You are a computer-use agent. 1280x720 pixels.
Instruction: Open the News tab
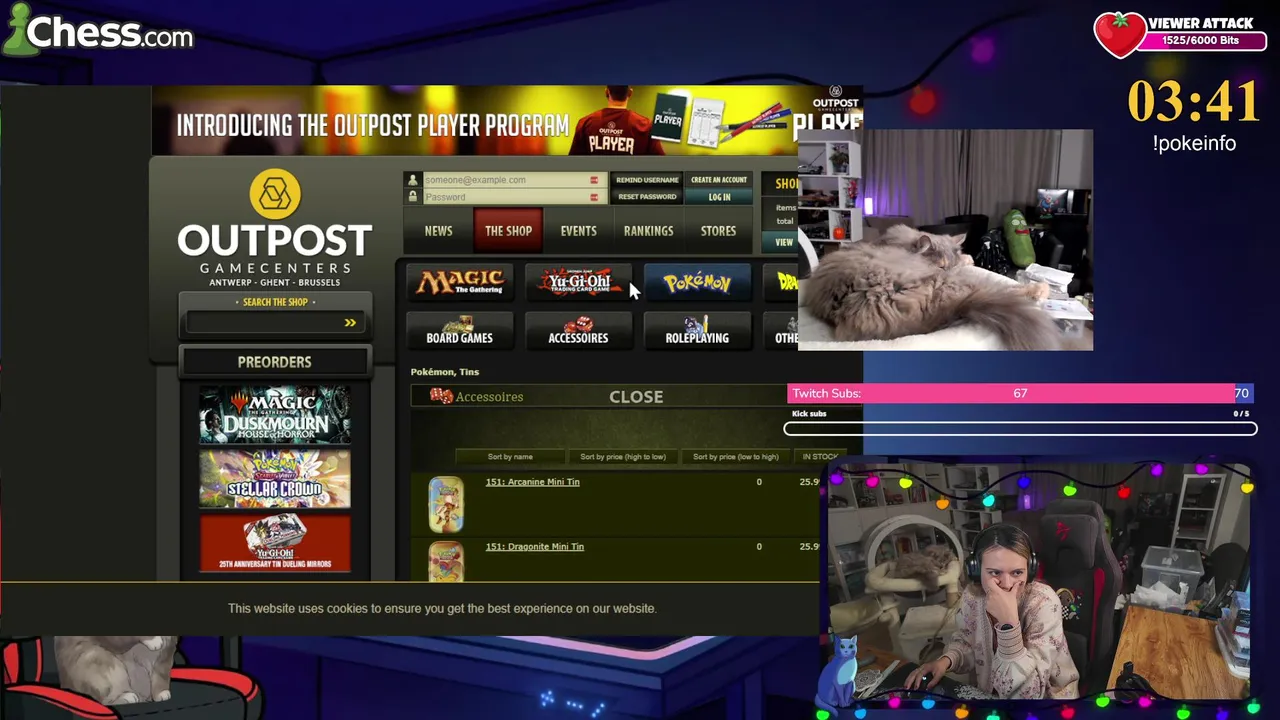pyautogui.click(x=438, y=231)
